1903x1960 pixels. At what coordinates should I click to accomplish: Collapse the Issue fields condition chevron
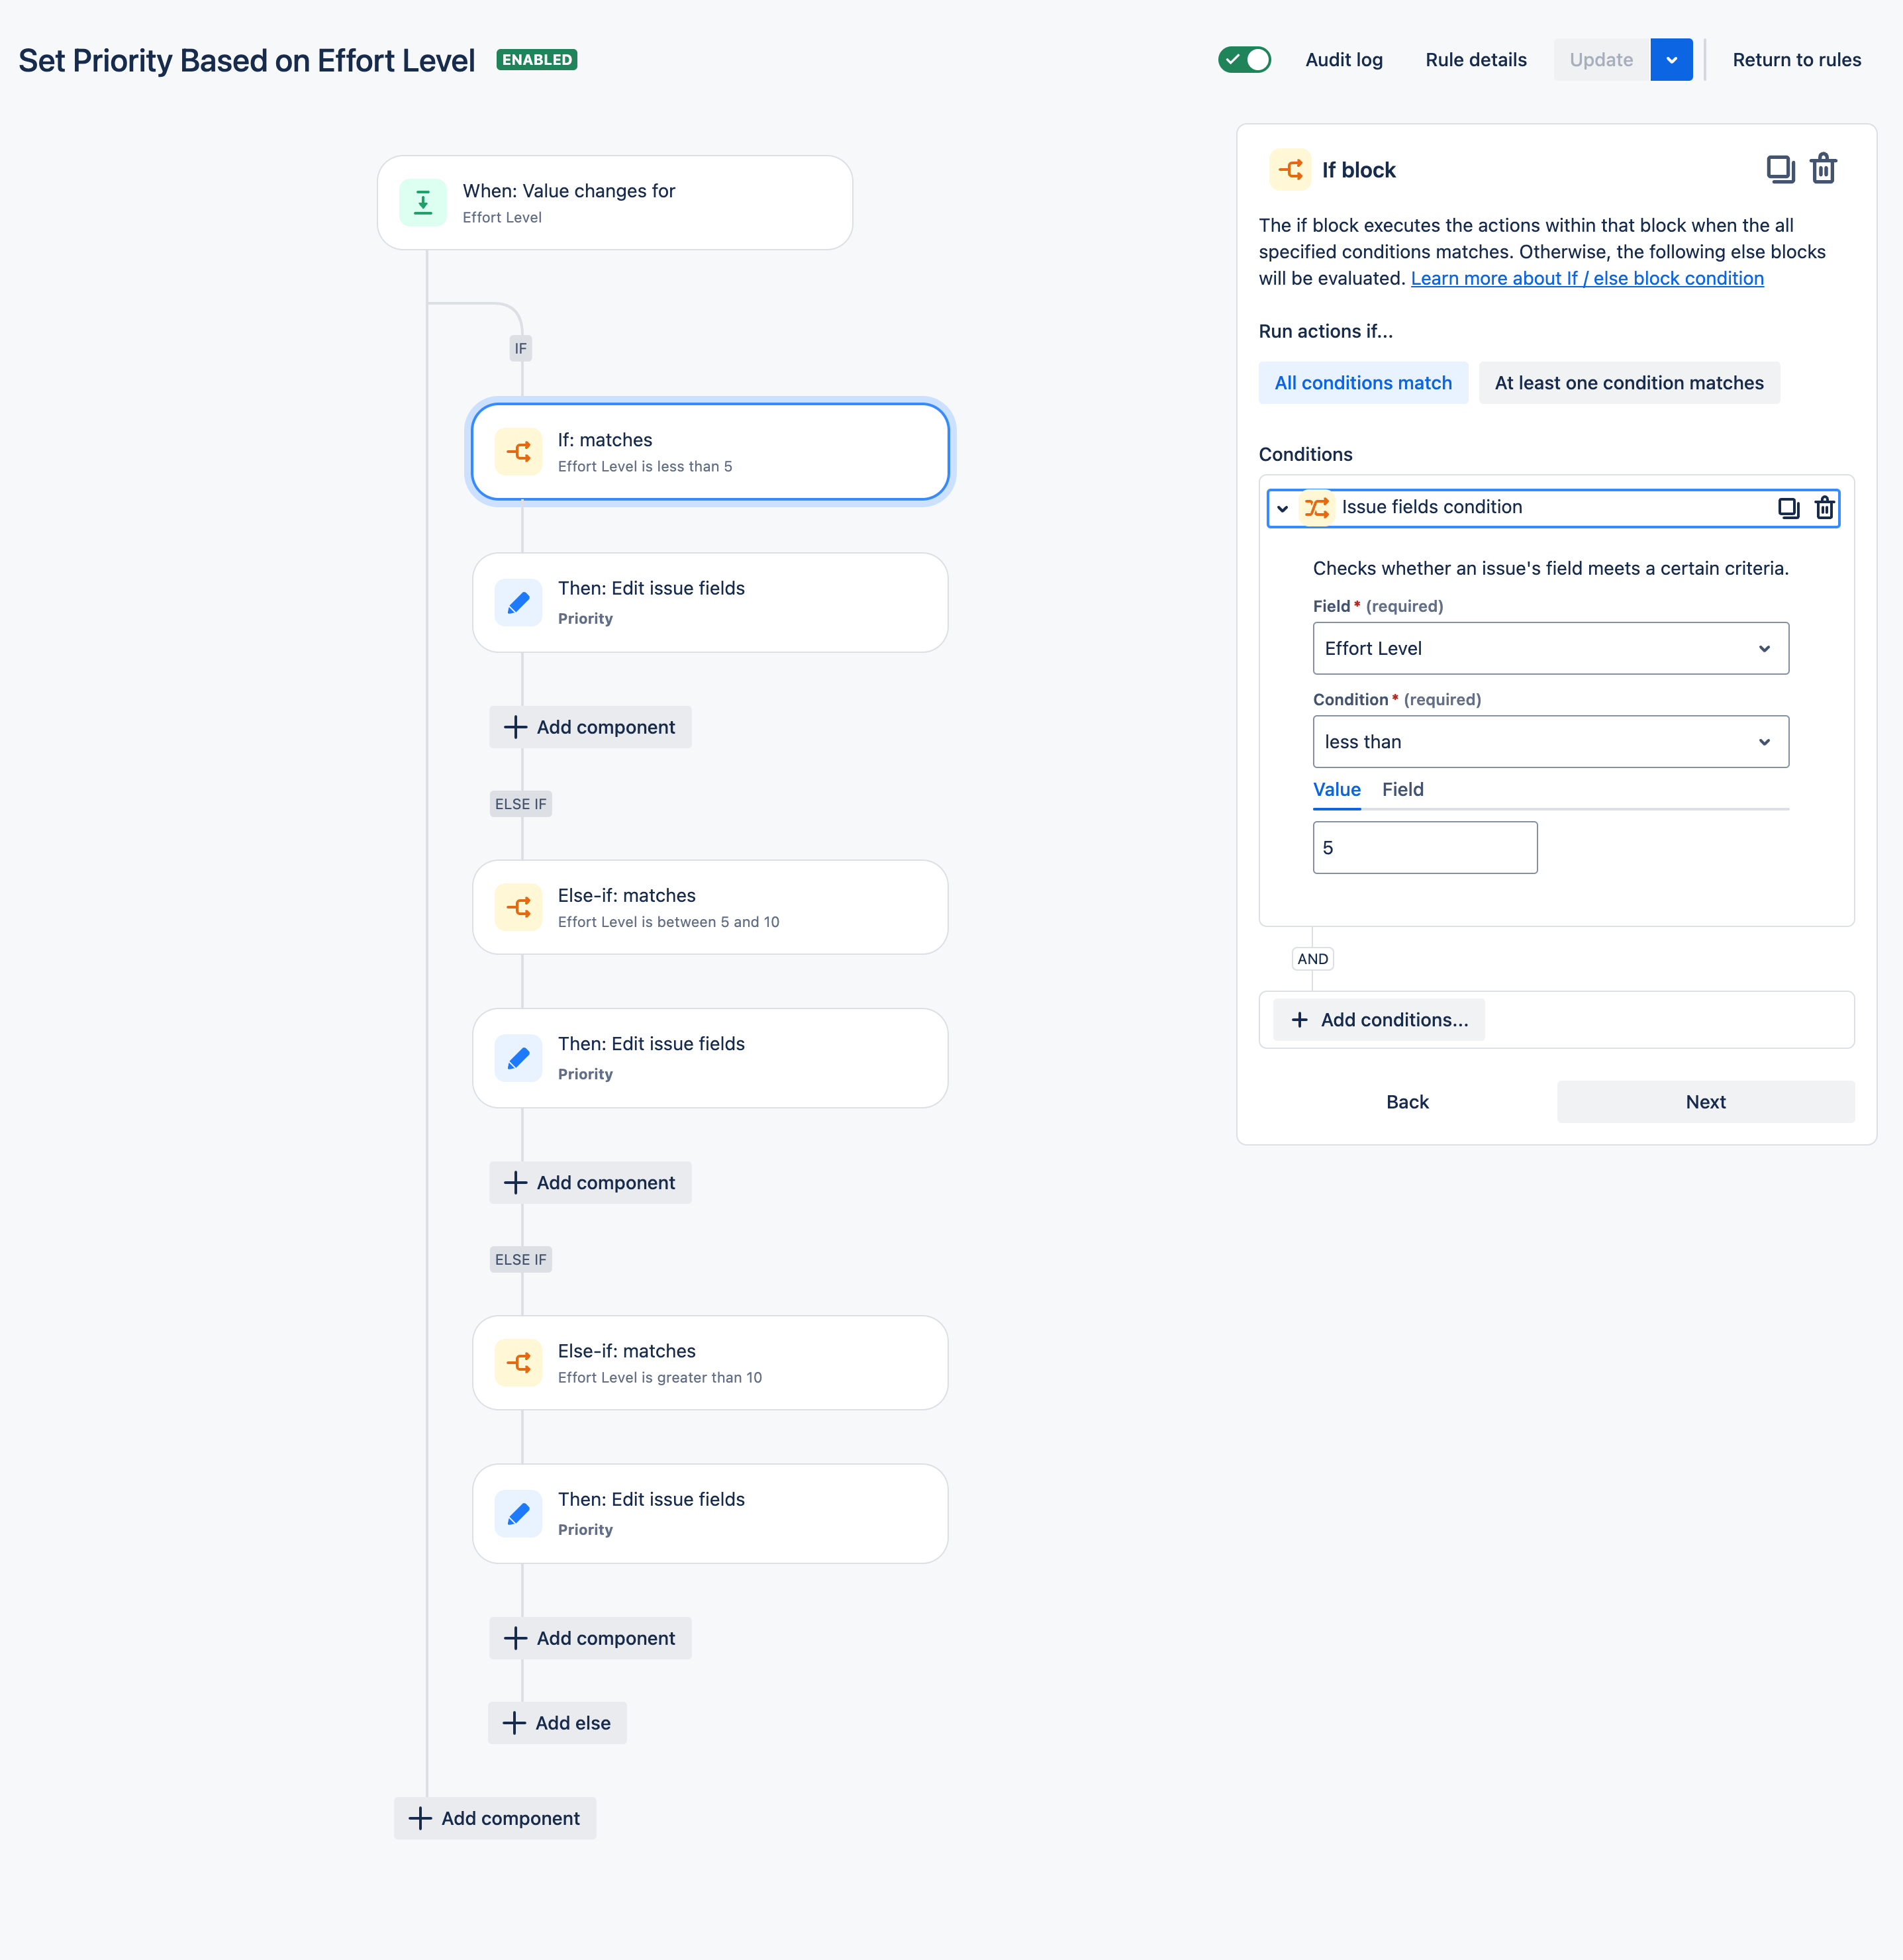coord(1282,508)
